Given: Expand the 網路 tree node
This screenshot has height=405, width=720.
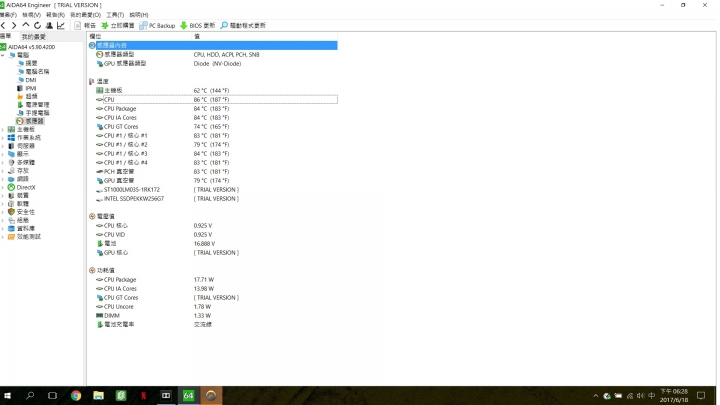Looking at the screenshot, I should [3, 179].
